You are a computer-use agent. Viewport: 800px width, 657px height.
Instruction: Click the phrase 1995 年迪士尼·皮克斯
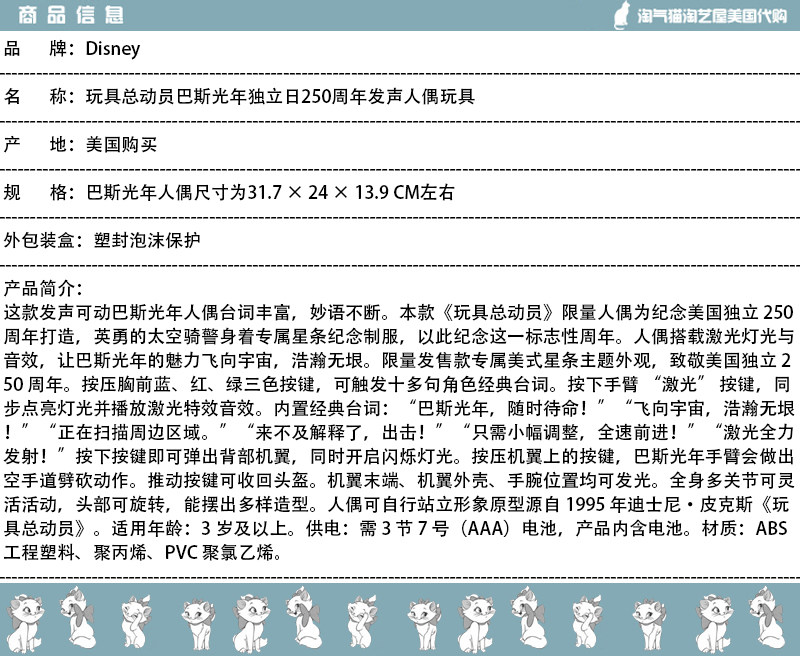659,504
